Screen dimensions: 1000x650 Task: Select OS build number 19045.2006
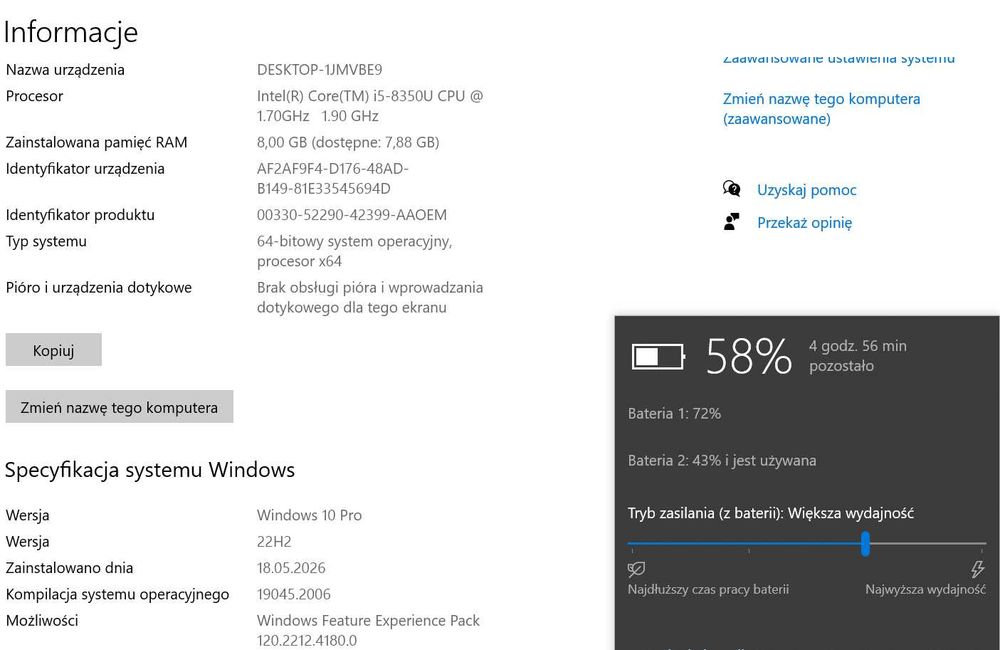tap(293, 594)
